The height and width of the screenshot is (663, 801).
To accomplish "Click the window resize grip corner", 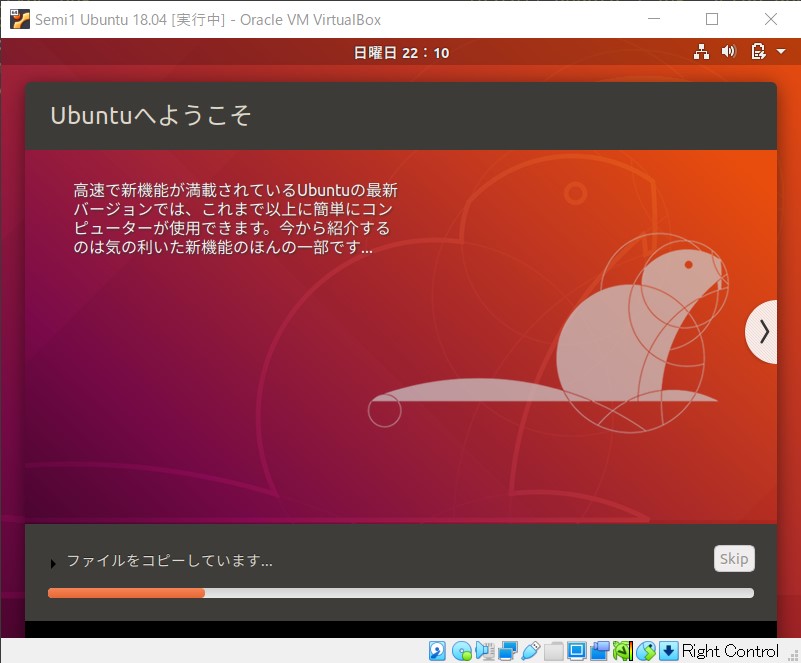I will coord(793,655).
